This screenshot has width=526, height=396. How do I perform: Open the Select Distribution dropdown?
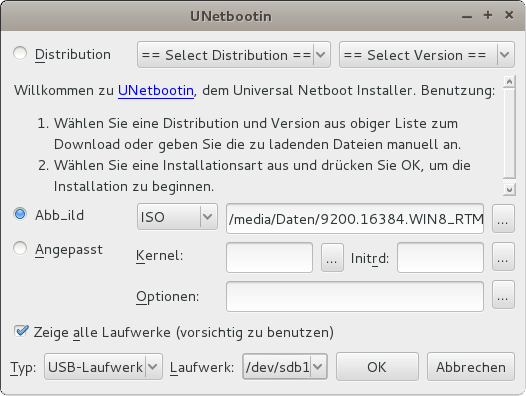click(x=234, y=55)
